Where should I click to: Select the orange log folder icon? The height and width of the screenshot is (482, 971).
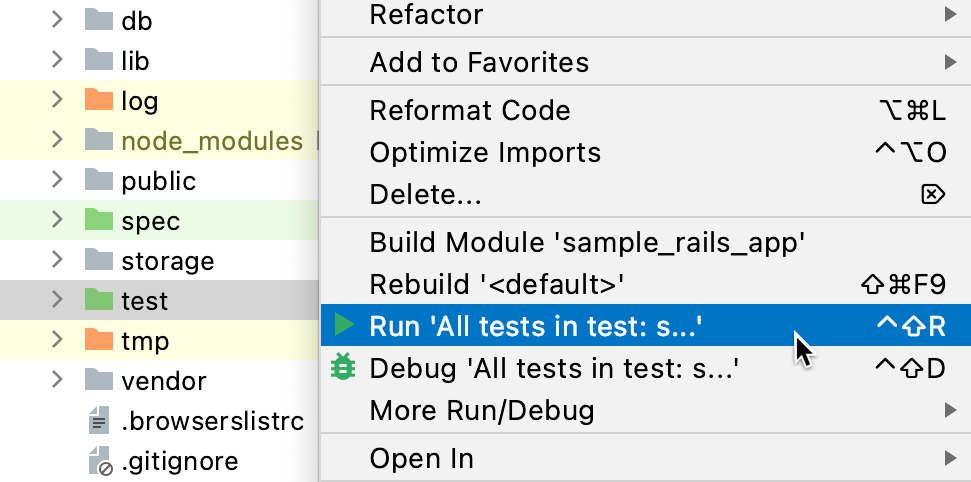pyautogui.click(x=98, y=100)
